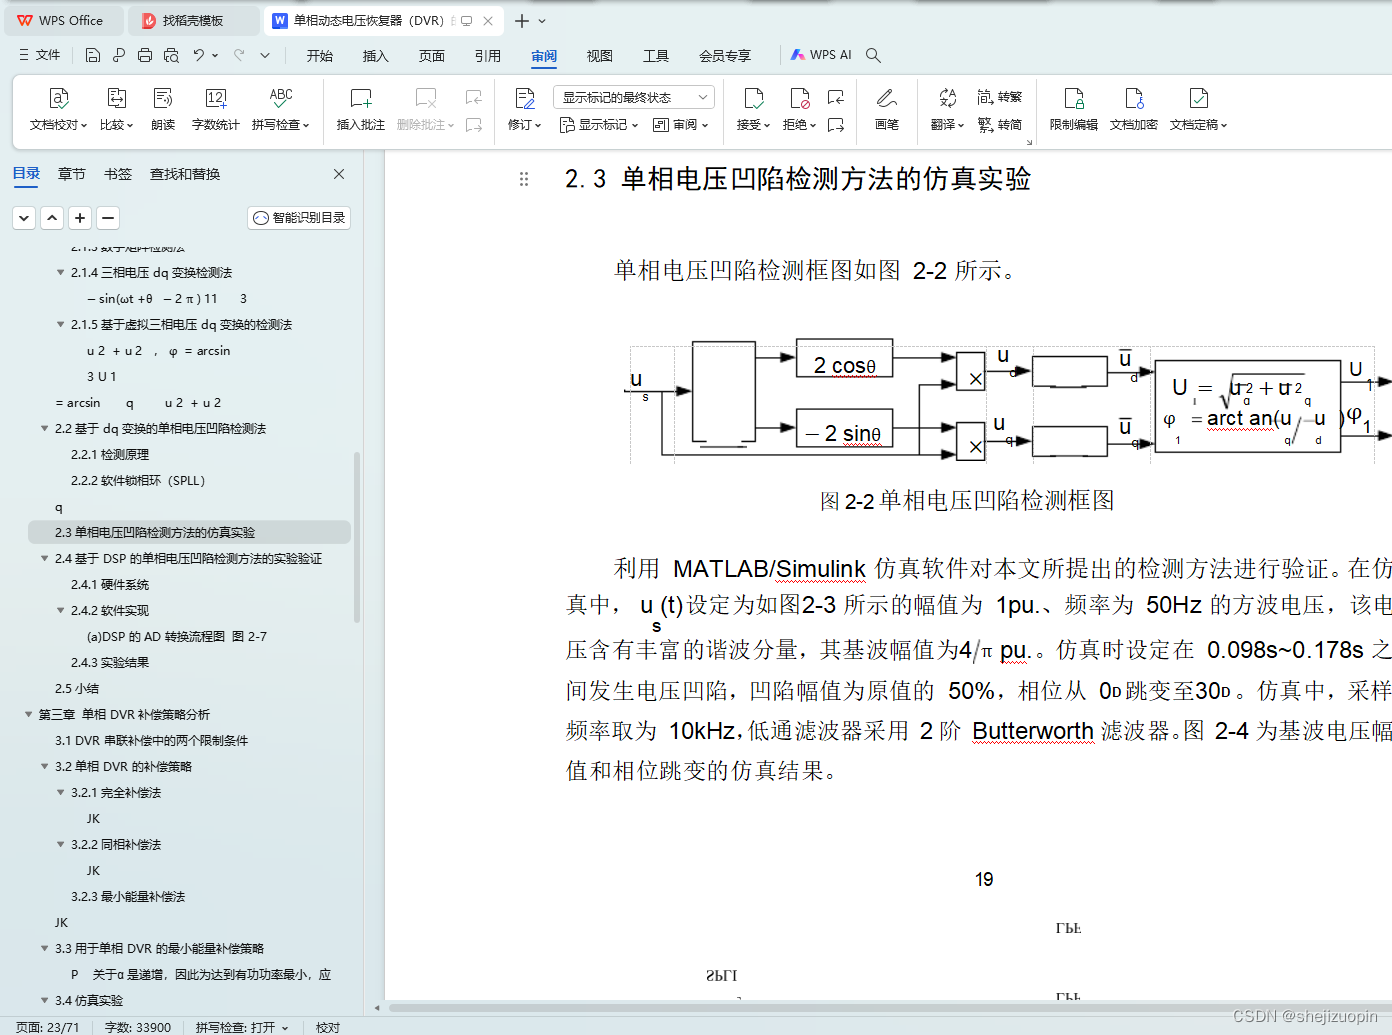1392x1035 pixels.
Task: Go to next change in accept/reject group
Action: point(836,125)
